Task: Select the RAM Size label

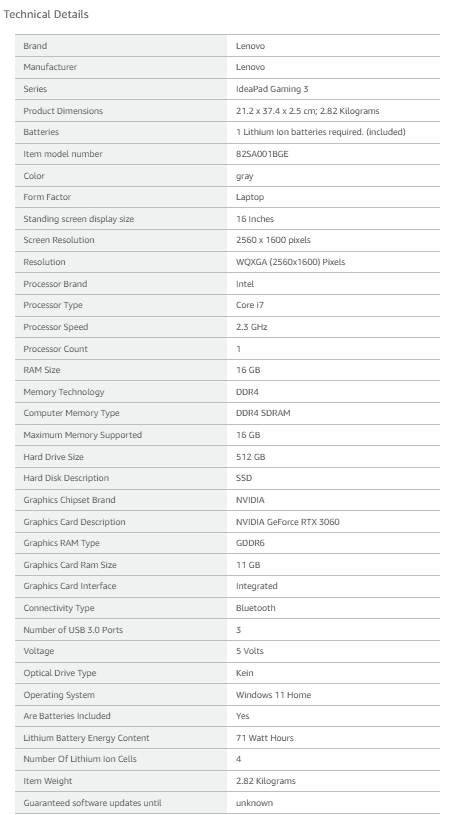Action: 42,370
